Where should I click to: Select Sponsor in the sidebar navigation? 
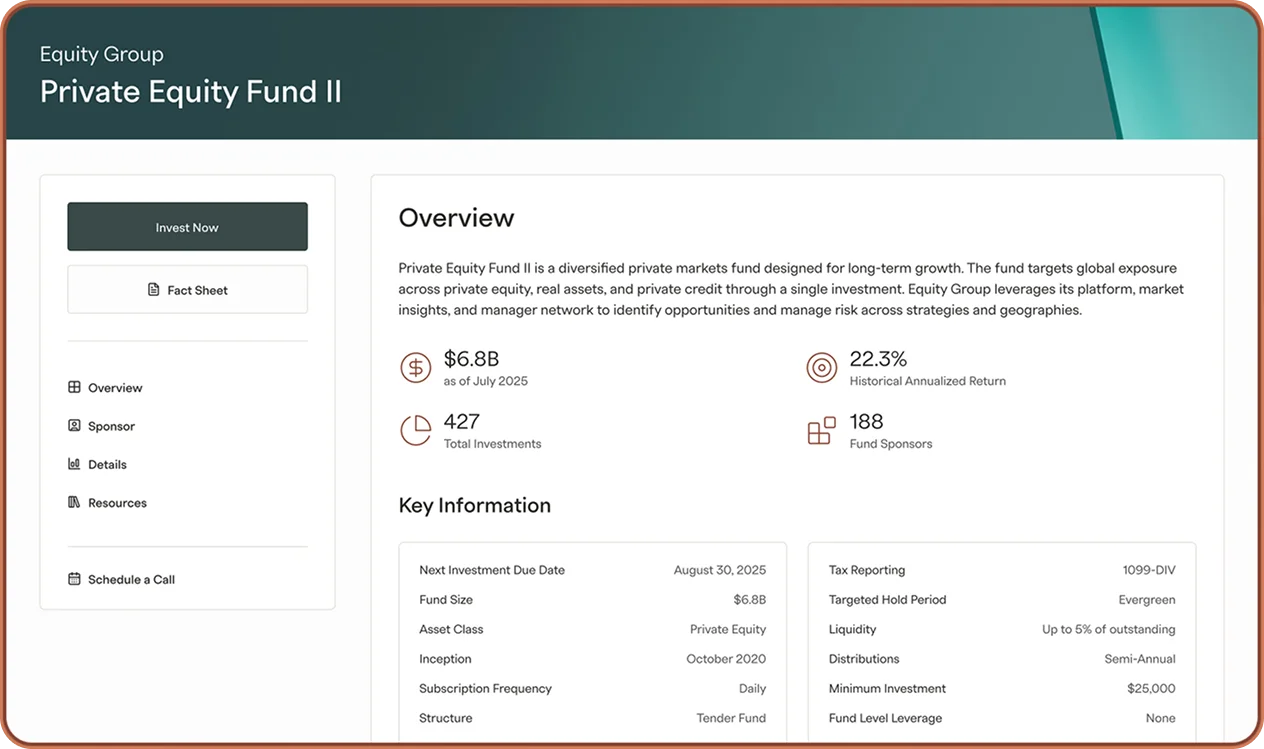point(110,425)
